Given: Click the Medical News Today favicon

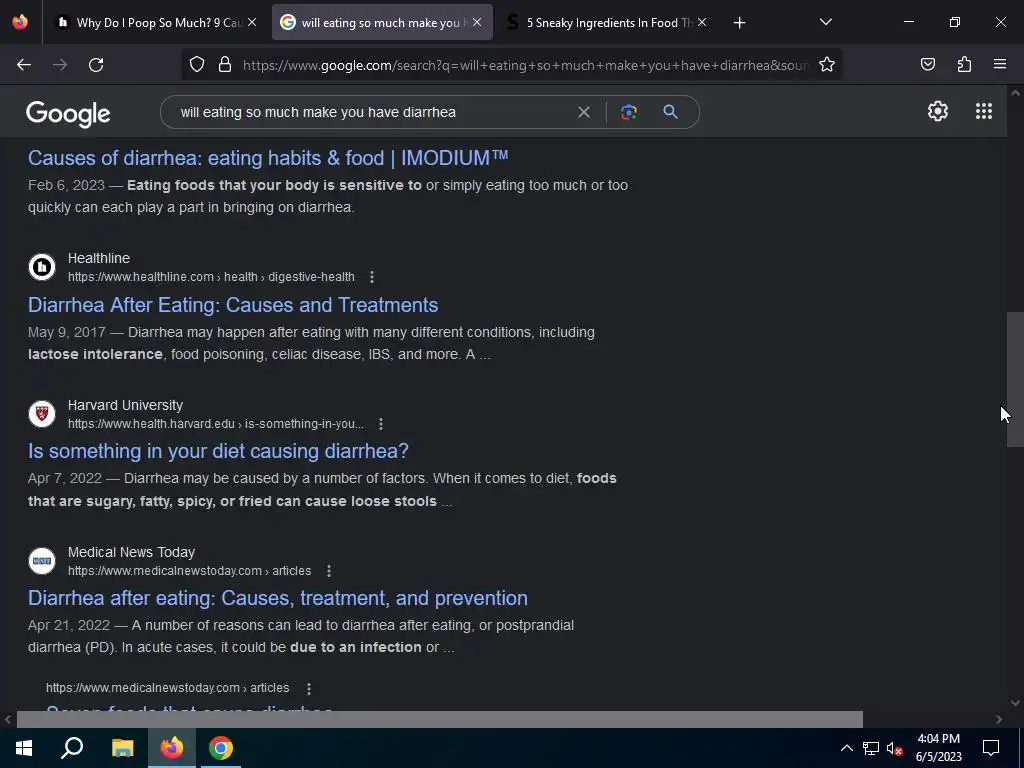Looking at the screenshot, I should [x=42, y=561].
